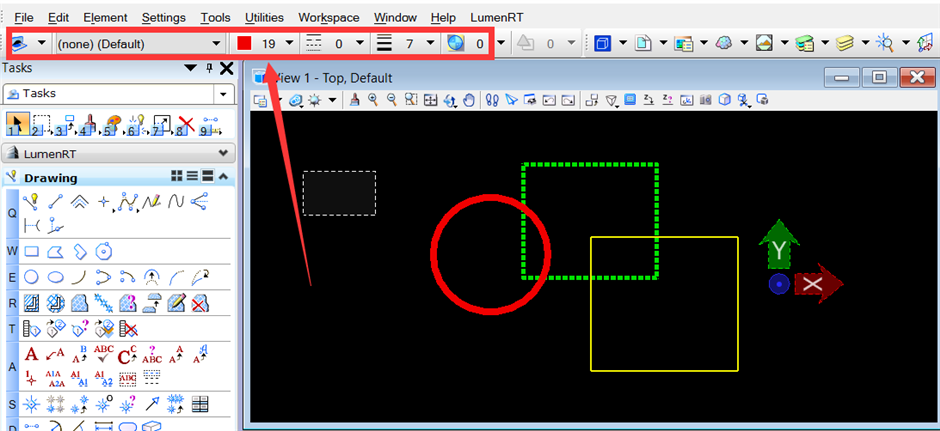Click the line weight bars icon beside 7
The image size is (940, 431).
[x=384, y=43]
